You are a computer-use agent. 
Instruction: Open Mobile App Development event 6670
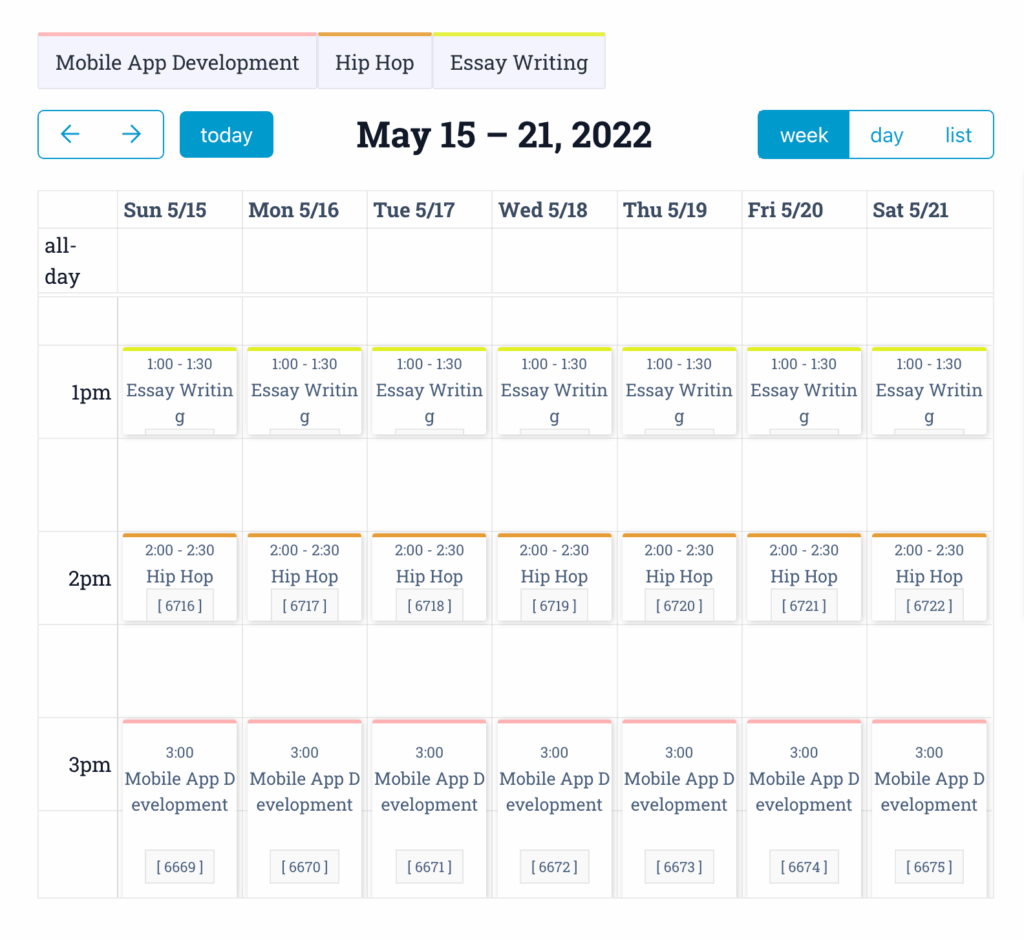[x=304, y=809]
